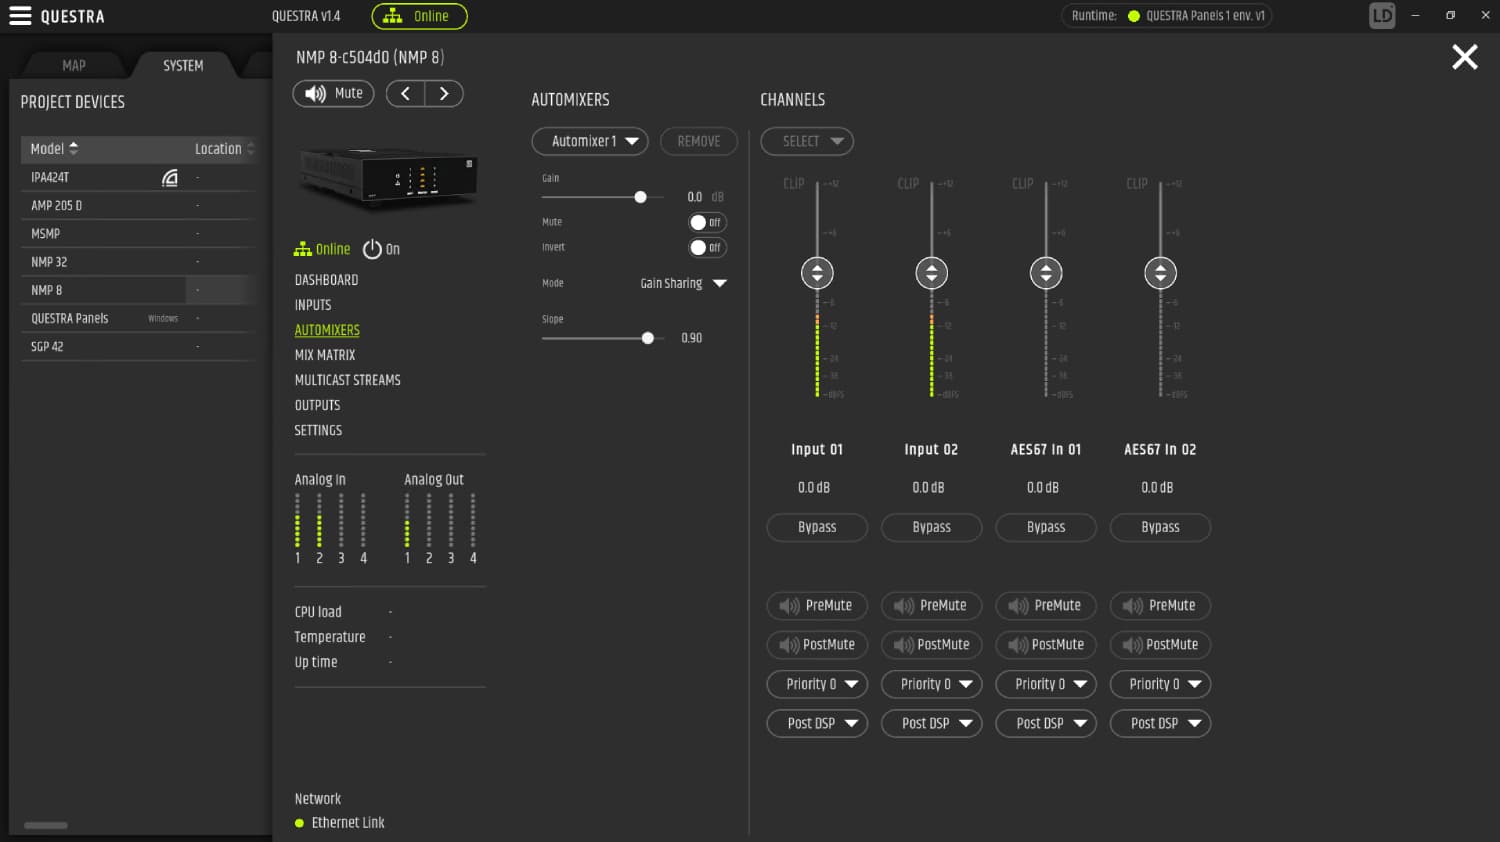Screen dimensions: 1500x842
Task: Click the PostMute speaker icon under AES67 In 02
Action: pos(1132,644)
